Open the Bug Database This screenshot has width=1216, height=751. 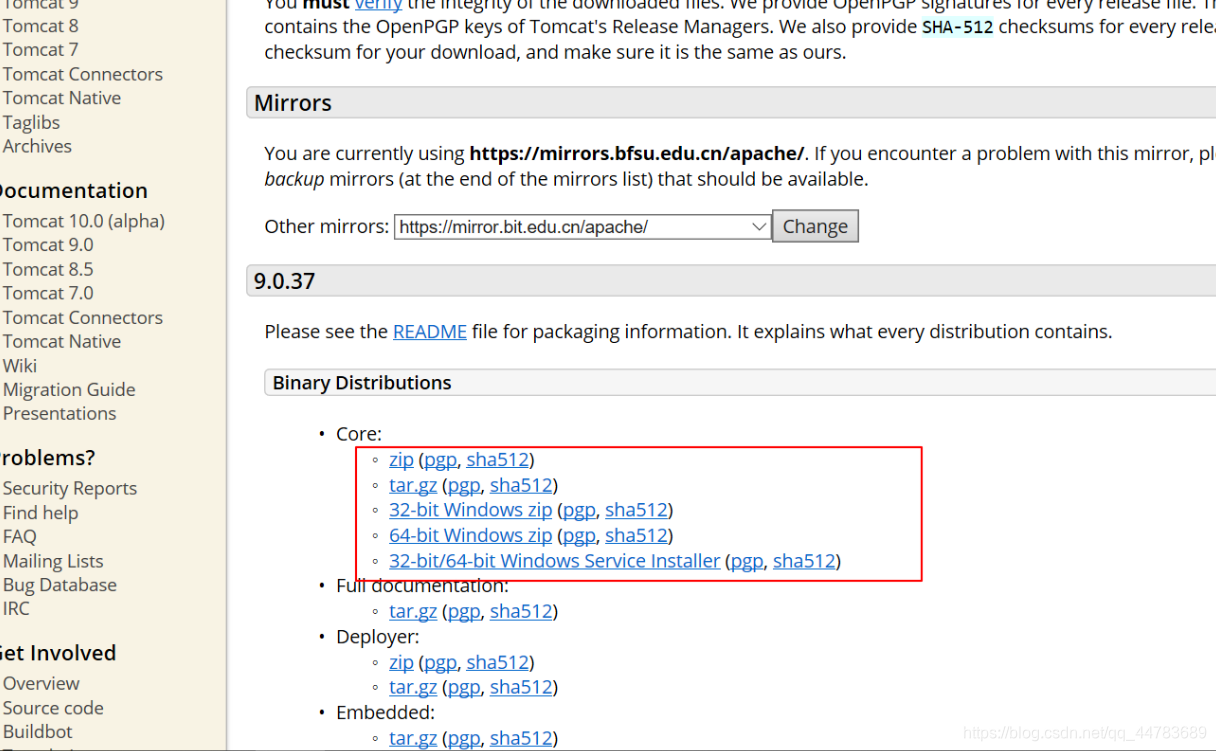pyautogui.click(x=59, y=585)
